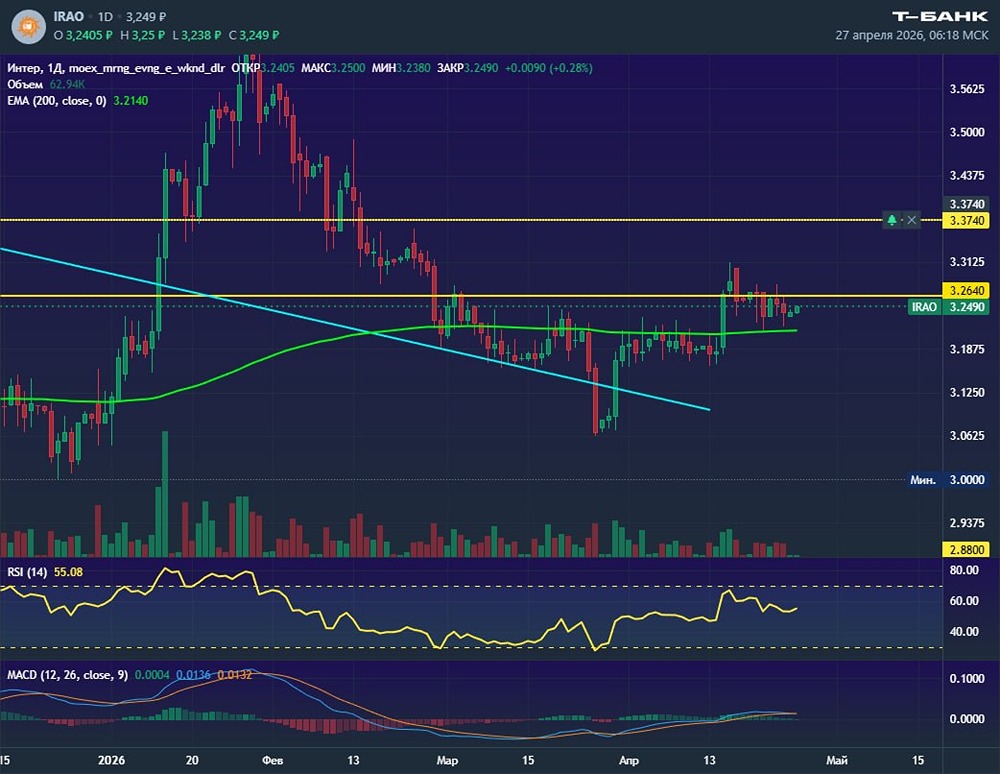The width and height of the screenshot is (1000, 774).
Task: Remove the 3.3740 alert with the X icon
Action: coord(912,220)
